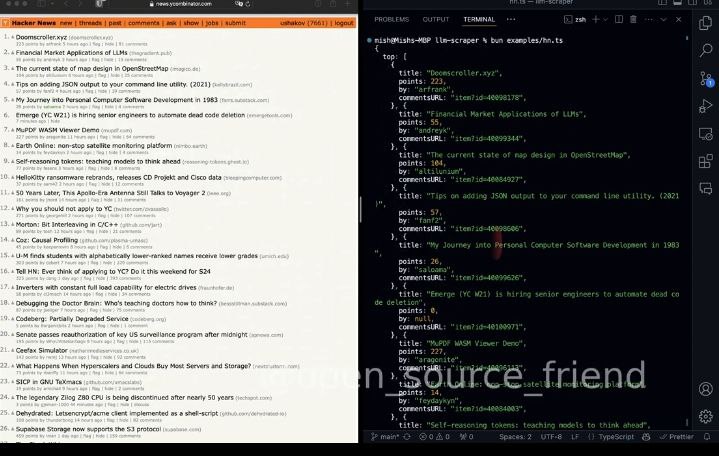Open 'comments' in Hacker News header

[x=144, y=23]
